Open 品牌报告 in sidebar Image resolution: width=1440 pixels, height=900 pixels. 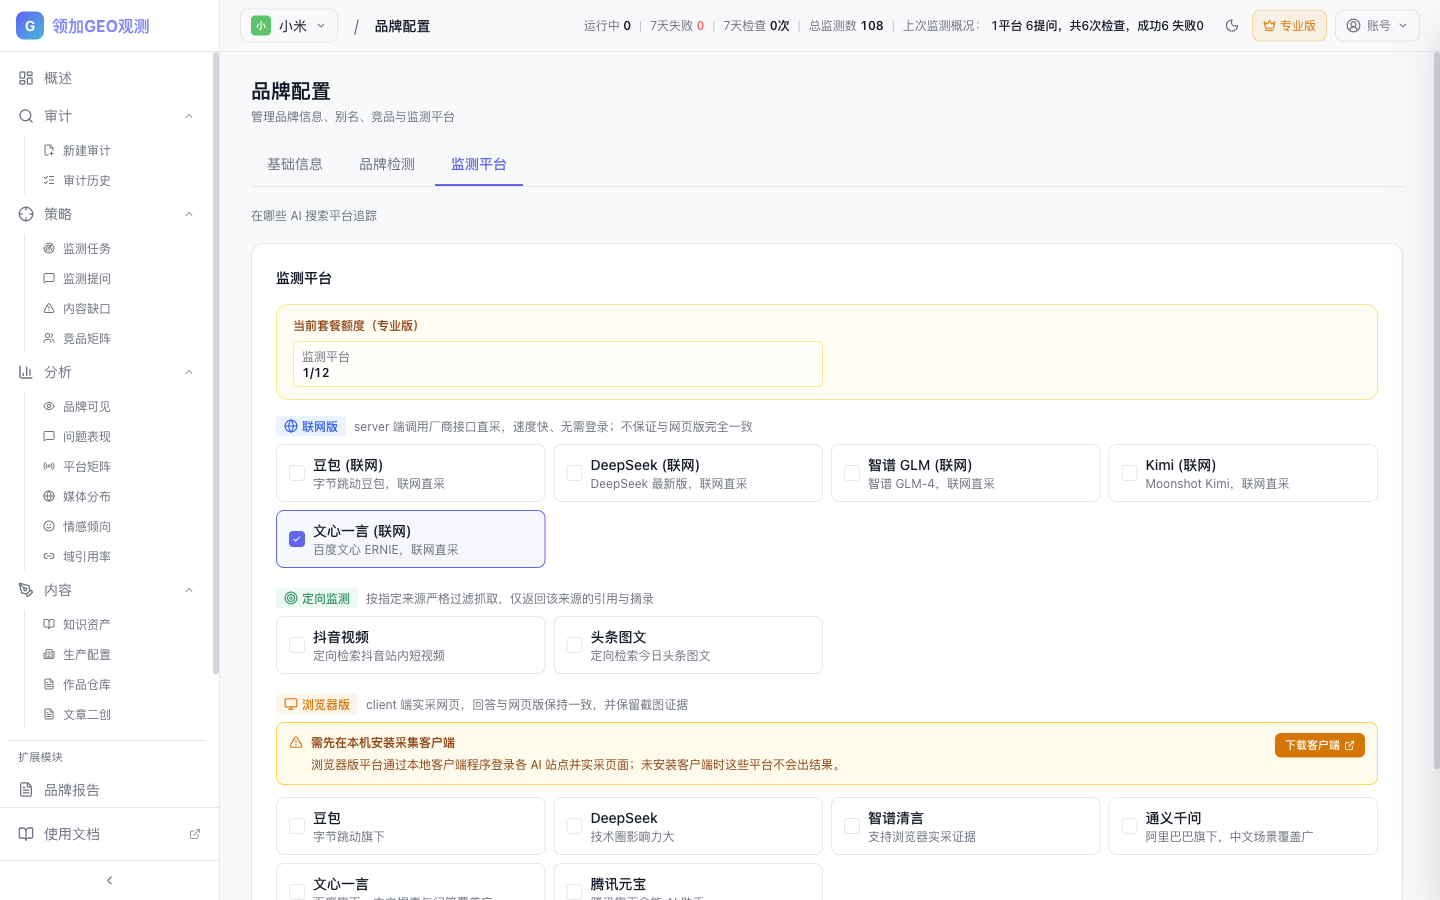109,790
